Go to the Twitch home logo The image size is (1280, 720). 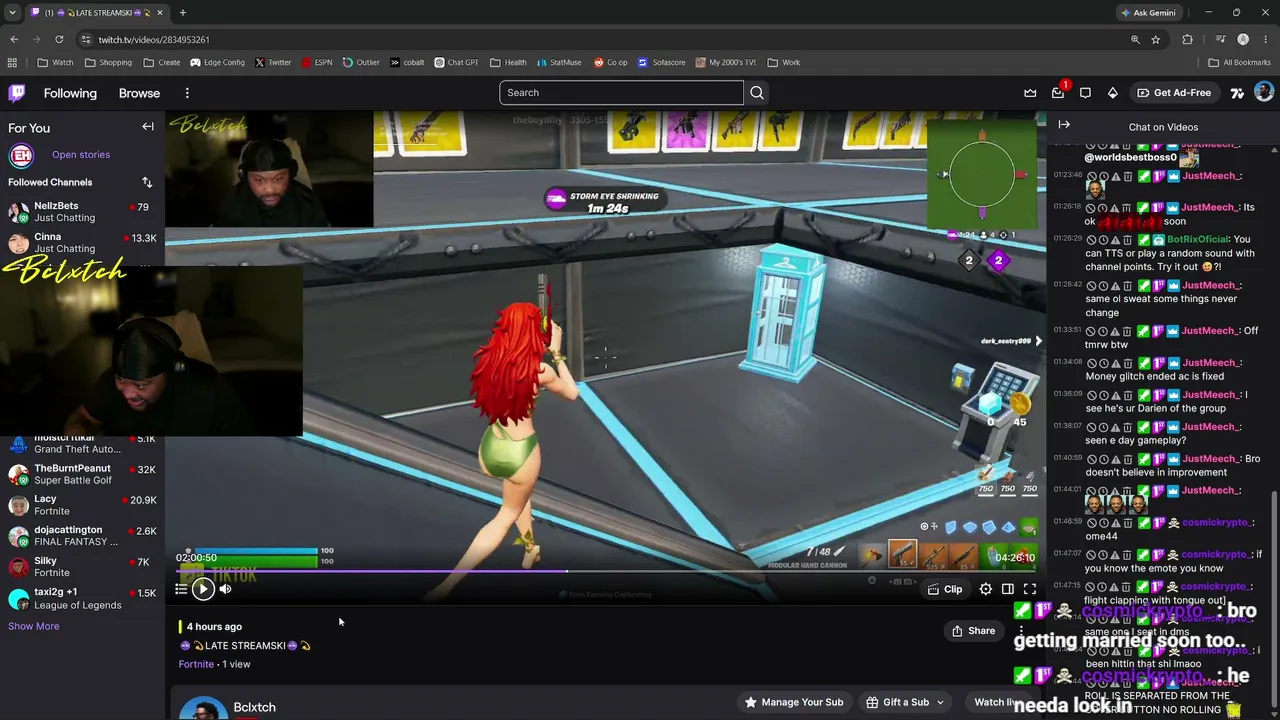pos(17,93)
